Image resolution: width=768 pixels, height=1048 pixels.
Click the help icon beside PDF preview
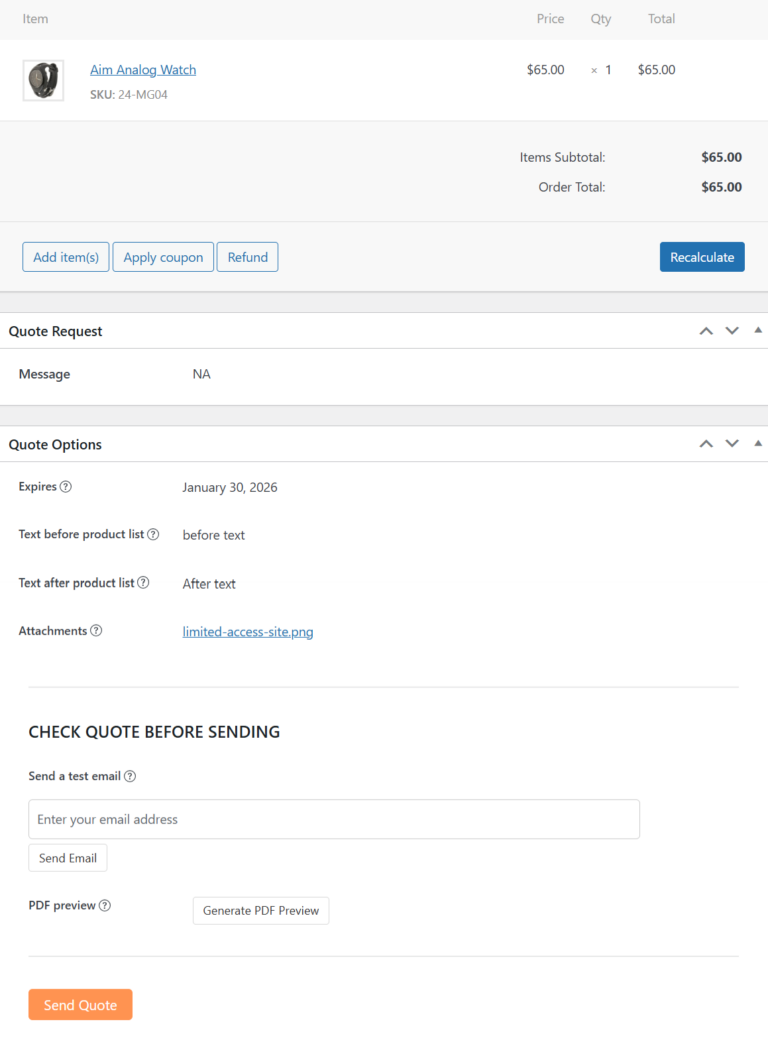click(105, 905)
